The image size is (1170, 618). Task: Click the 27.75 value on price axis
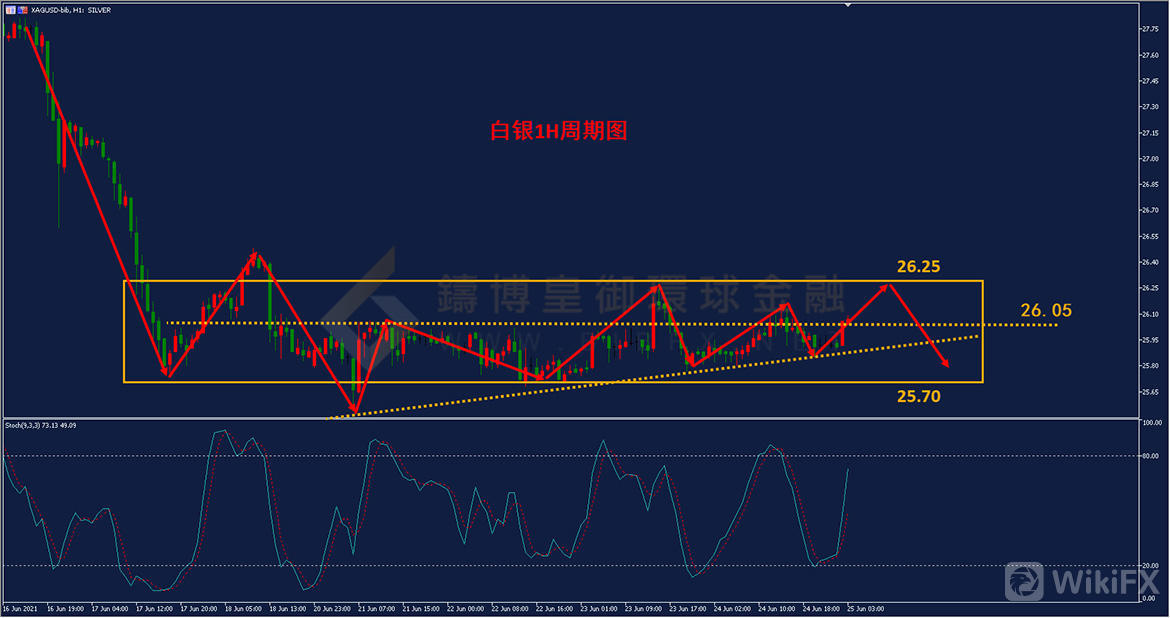(x=1149, y=29)
